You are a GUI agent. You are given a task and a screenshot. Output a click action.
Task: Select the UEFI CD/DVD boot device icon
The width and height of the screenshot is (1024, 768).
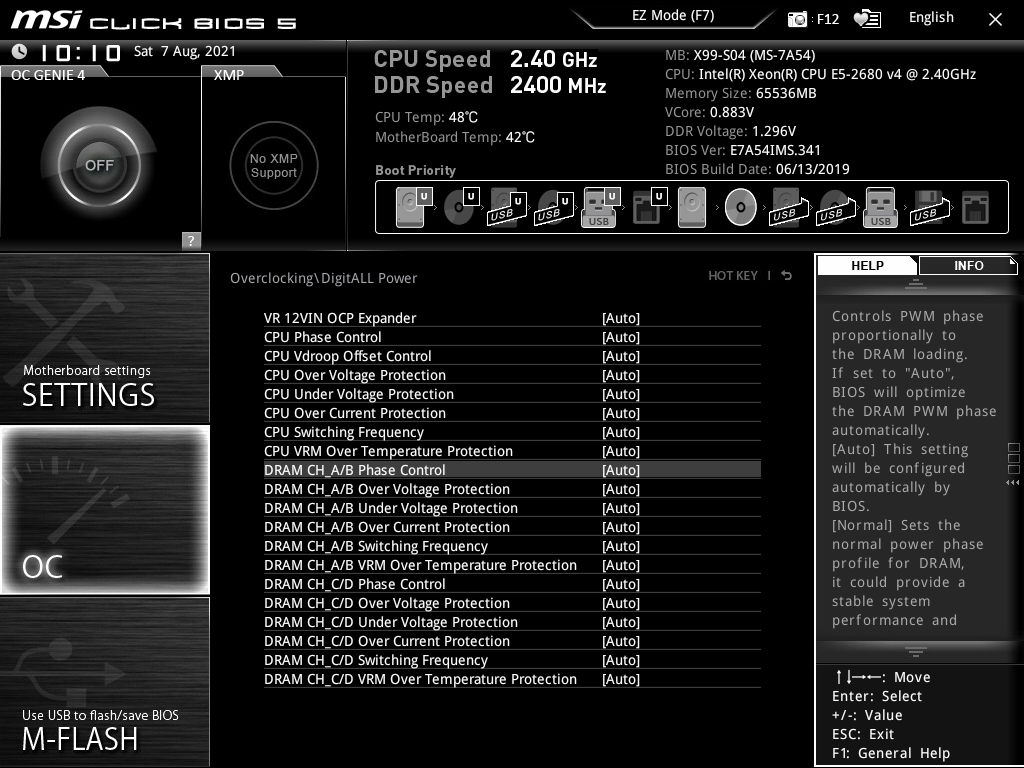pos(461,207)
